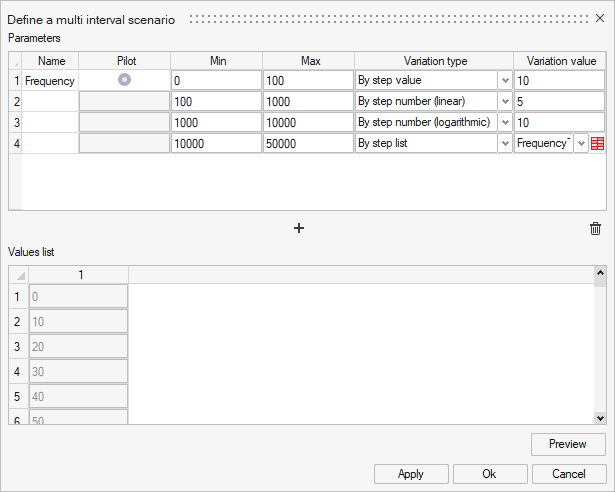Cancel the scenario definition
The image size is (615, 492).
pos(569,473)
